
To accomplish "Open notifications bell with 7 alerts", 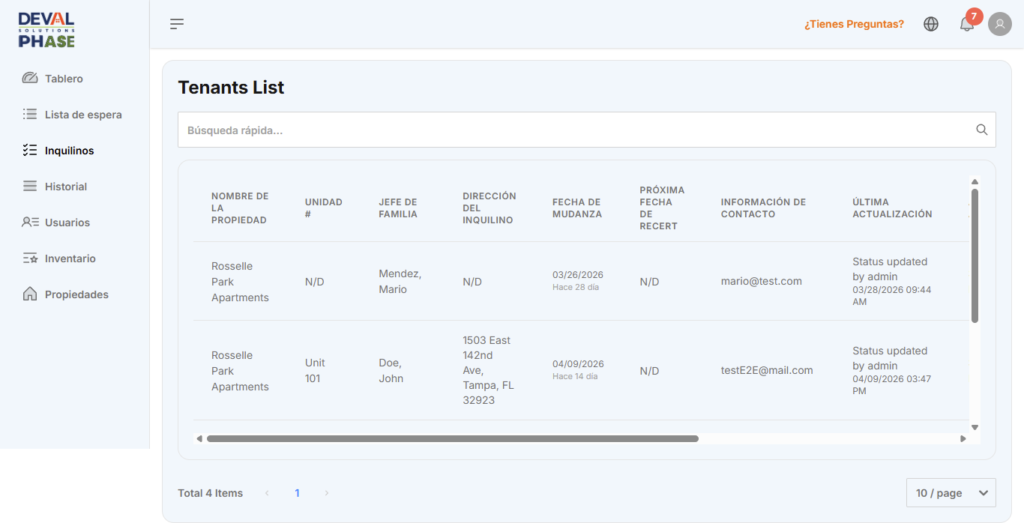I will [x=967, y=24].
